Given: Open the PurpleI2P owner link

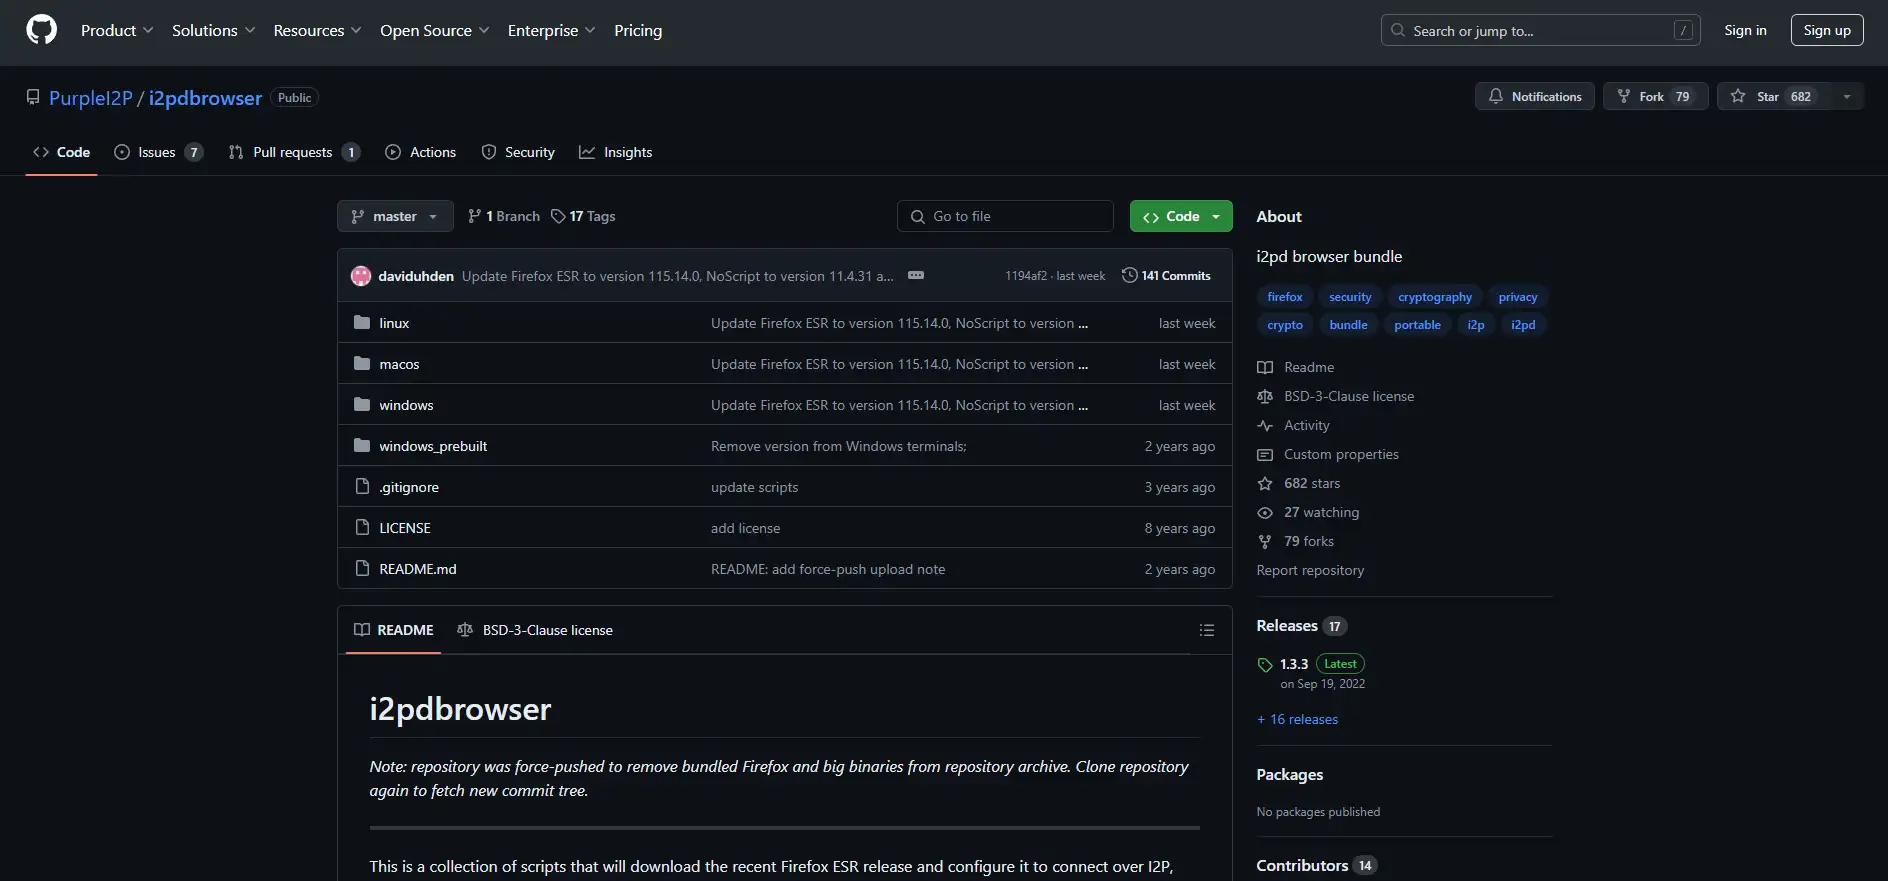Looking at the screenshot, I should click(x=91, y=98).
